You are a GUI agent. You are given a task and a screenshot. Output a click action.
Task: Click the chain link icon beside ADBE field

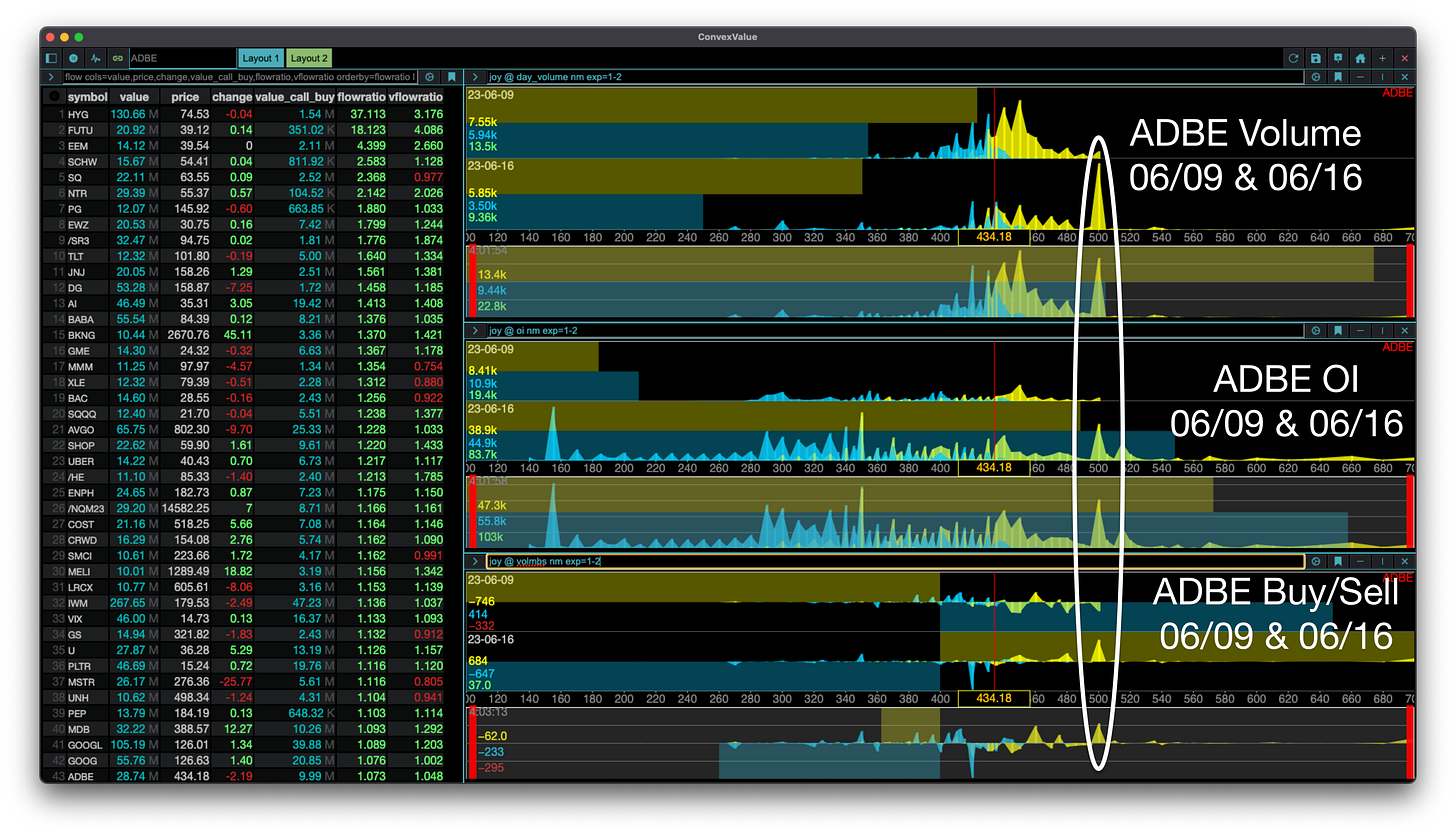point(118,59)
